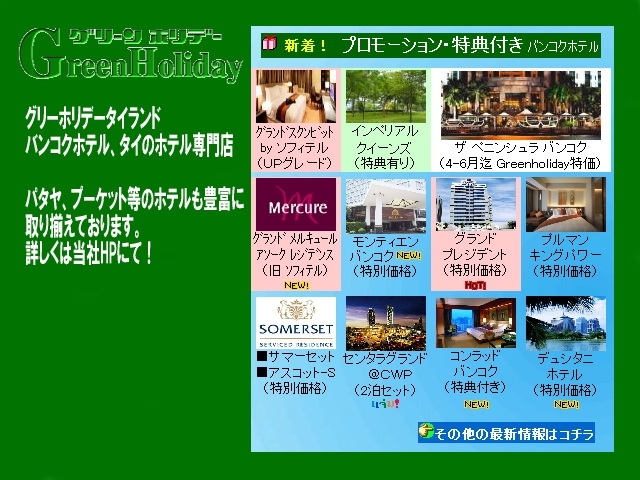The image size is (640, 480).
Task: Click グランド メルキュール アソーク レジデンス link
Action: click(x=295, y=255)
